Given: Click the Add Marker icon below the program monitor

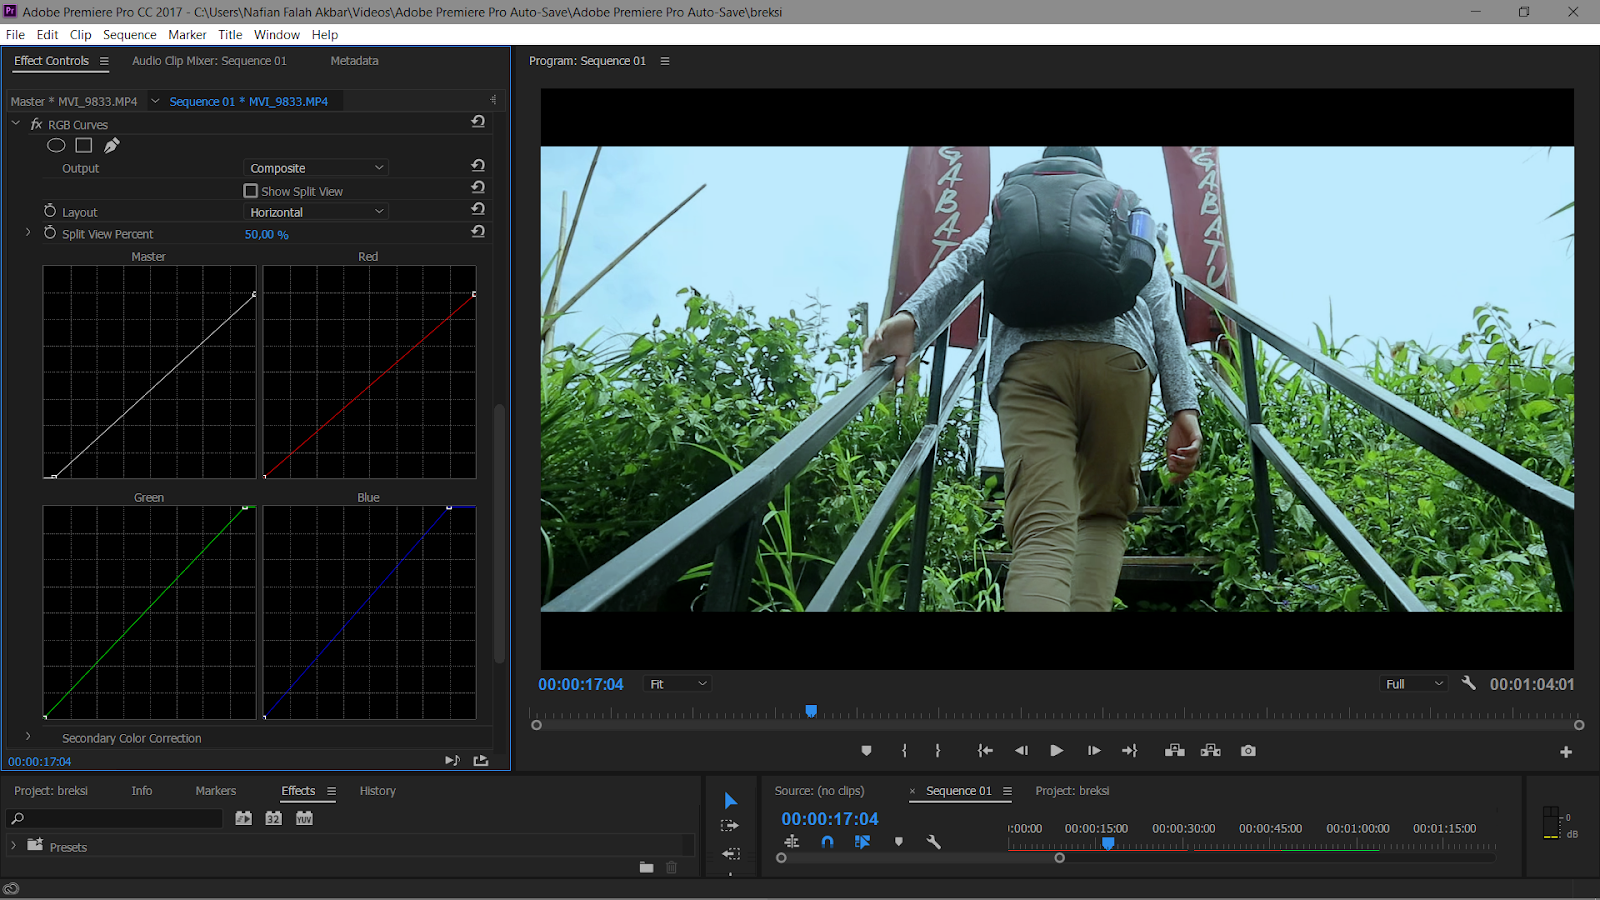Looking at the screenshot, I should [866, 750].
